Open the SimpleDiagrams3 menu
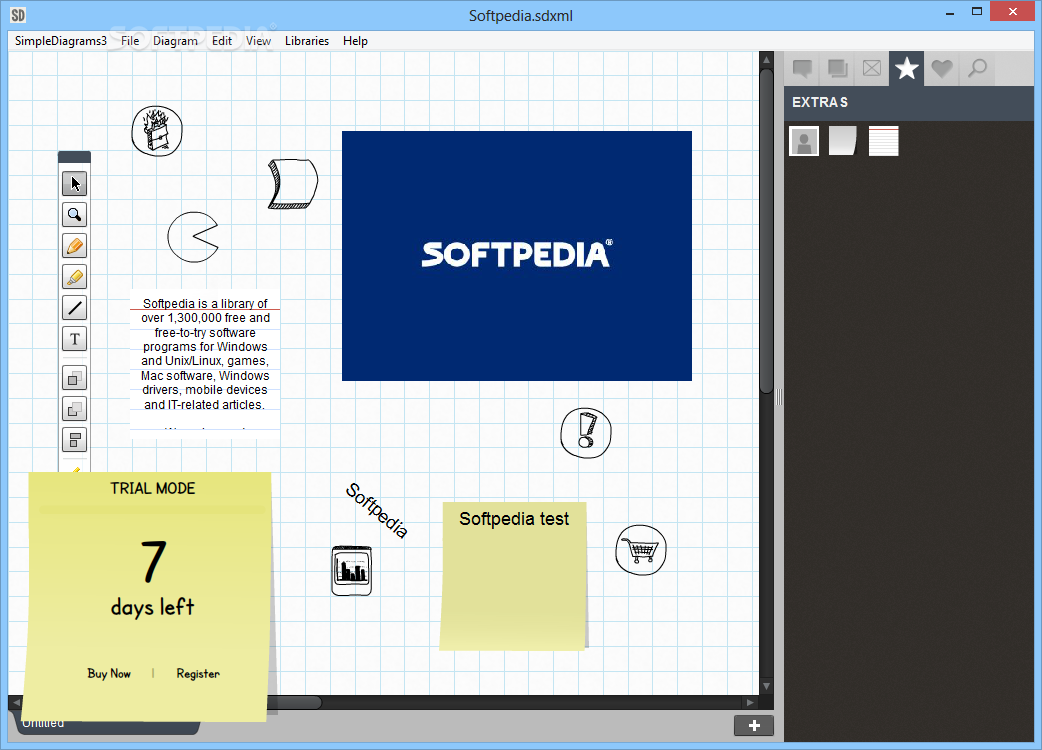 [x=60, y=41]
